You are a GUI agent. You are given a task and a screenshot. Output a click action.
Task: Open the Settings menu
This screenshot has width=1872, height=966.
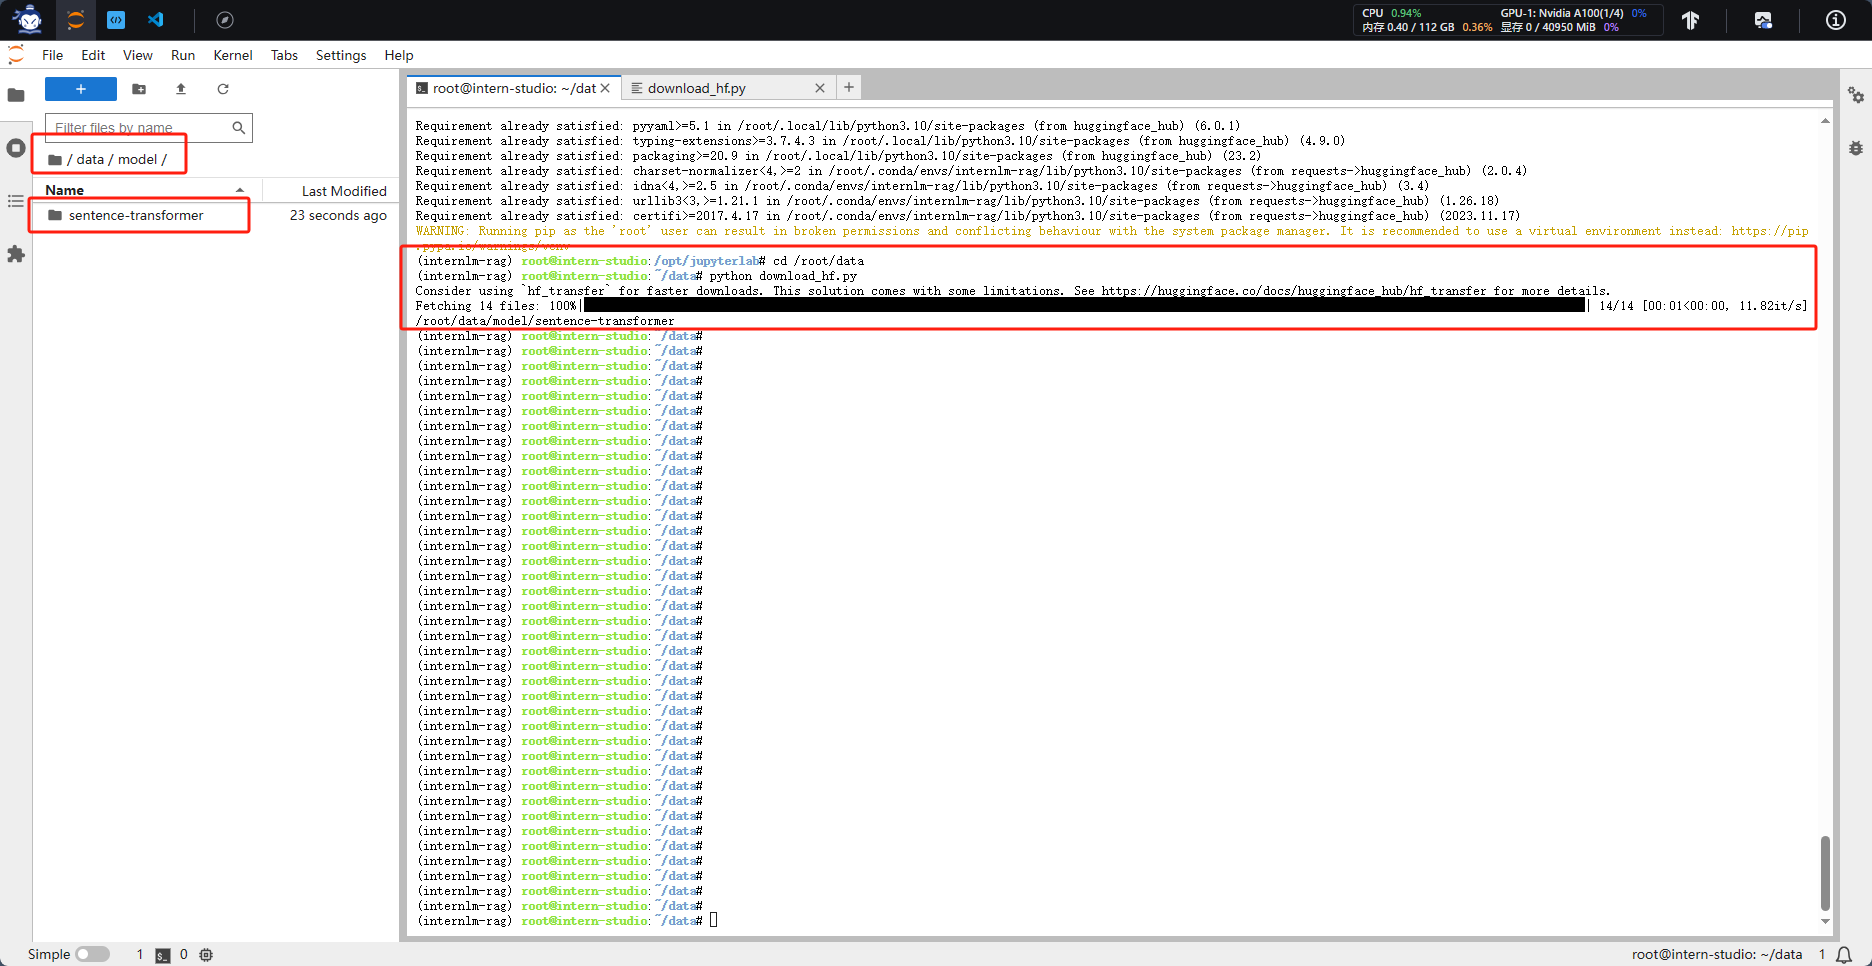341,55
